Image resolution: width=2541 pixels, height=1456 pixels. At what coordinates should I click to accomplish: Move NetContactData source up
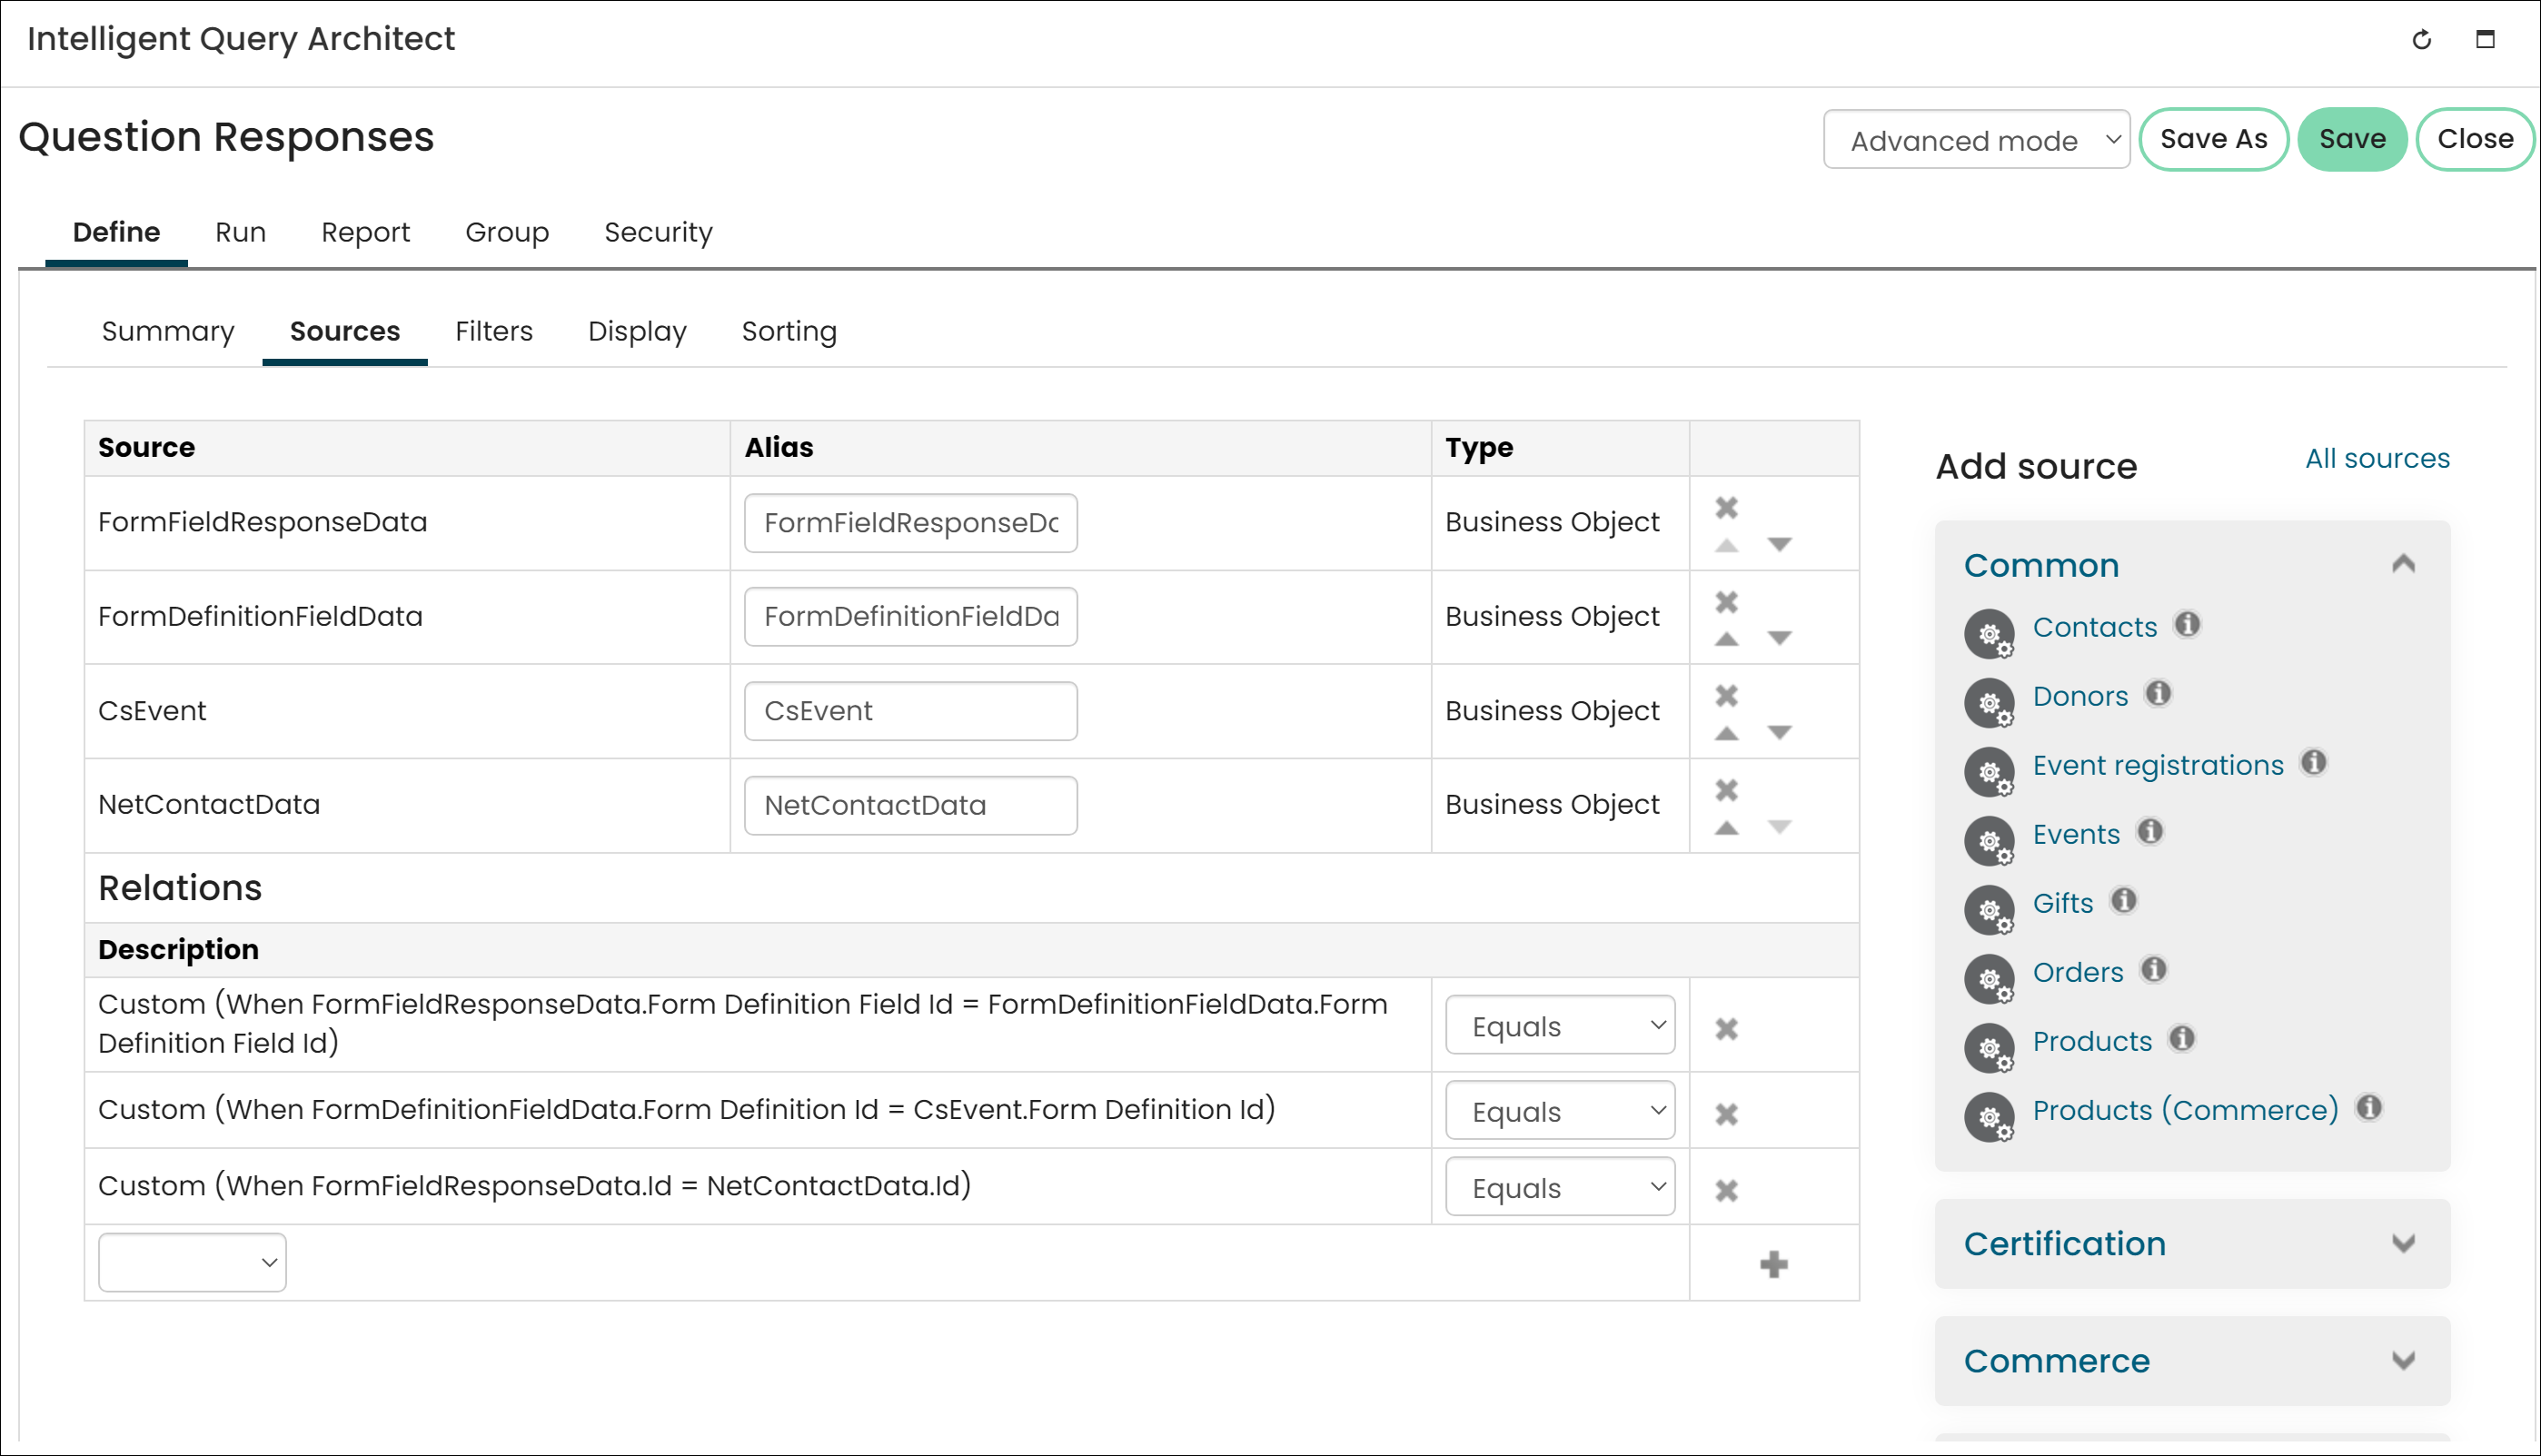(1726, 828)
